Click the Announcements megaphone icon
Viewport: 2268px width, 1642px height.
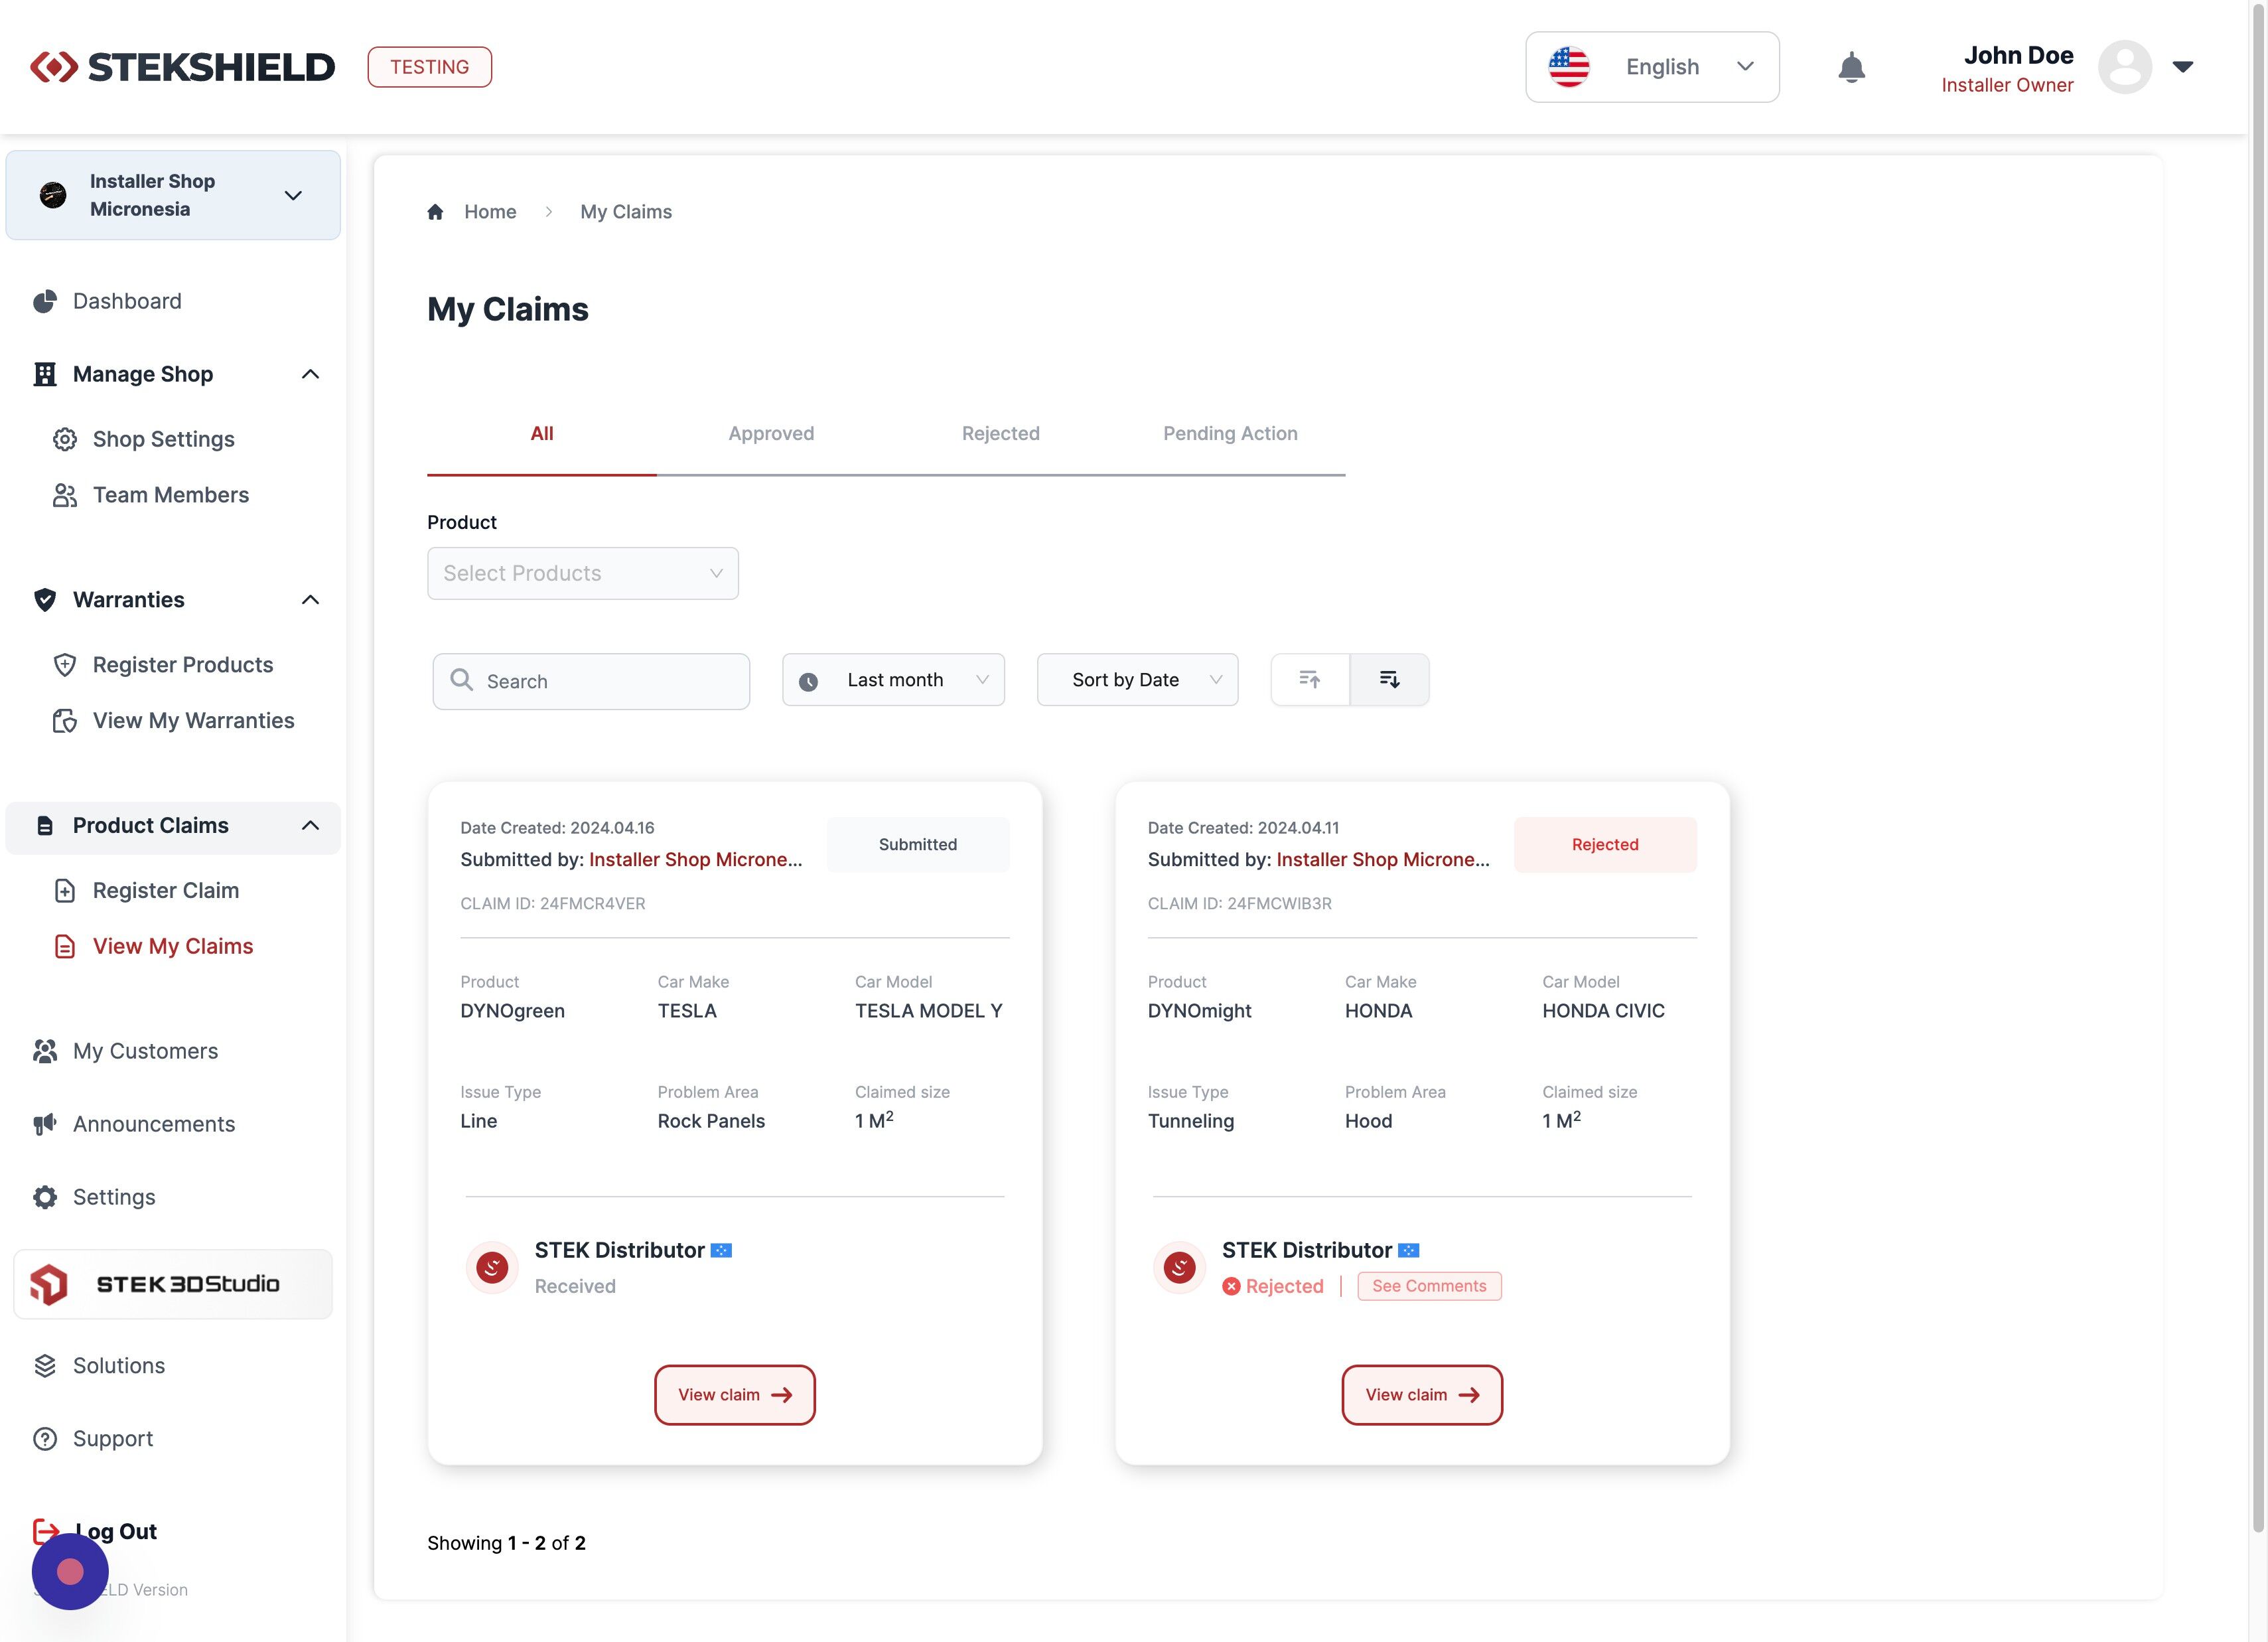[x=45, y=1124]
